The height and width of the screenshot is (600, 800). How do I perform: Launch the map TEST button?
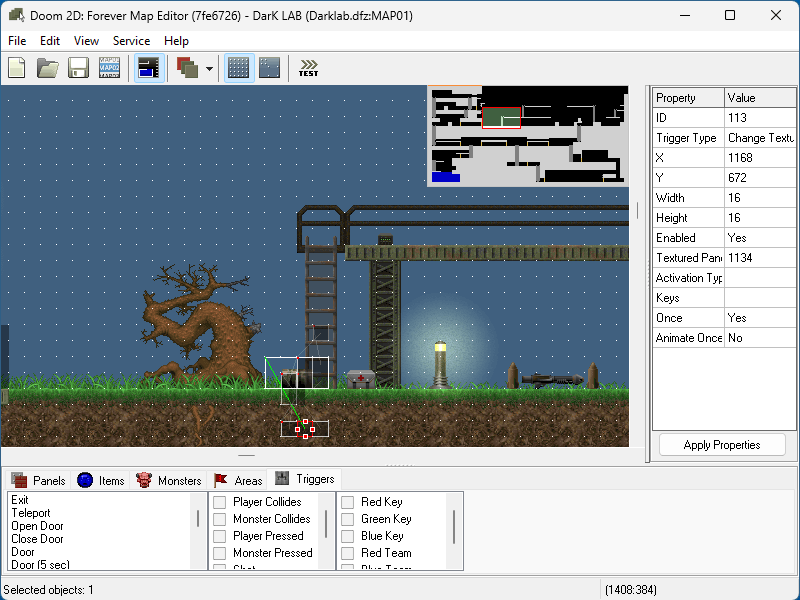click(309, 68)
